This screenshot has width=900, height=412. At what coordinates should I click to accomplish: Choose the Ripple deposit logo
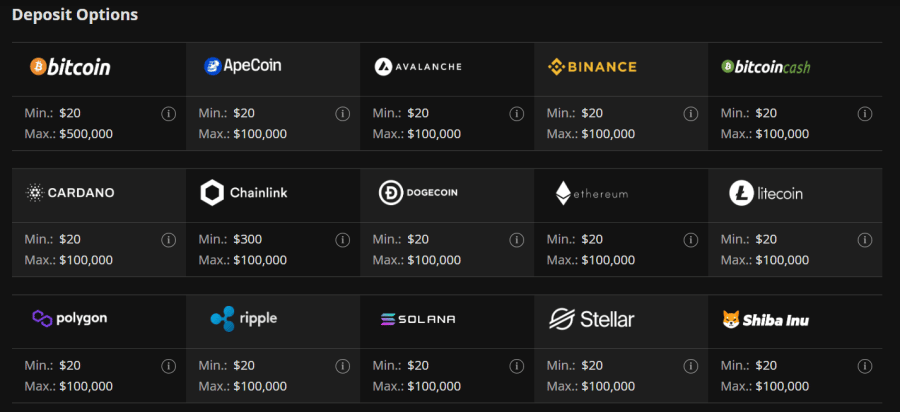243,319
